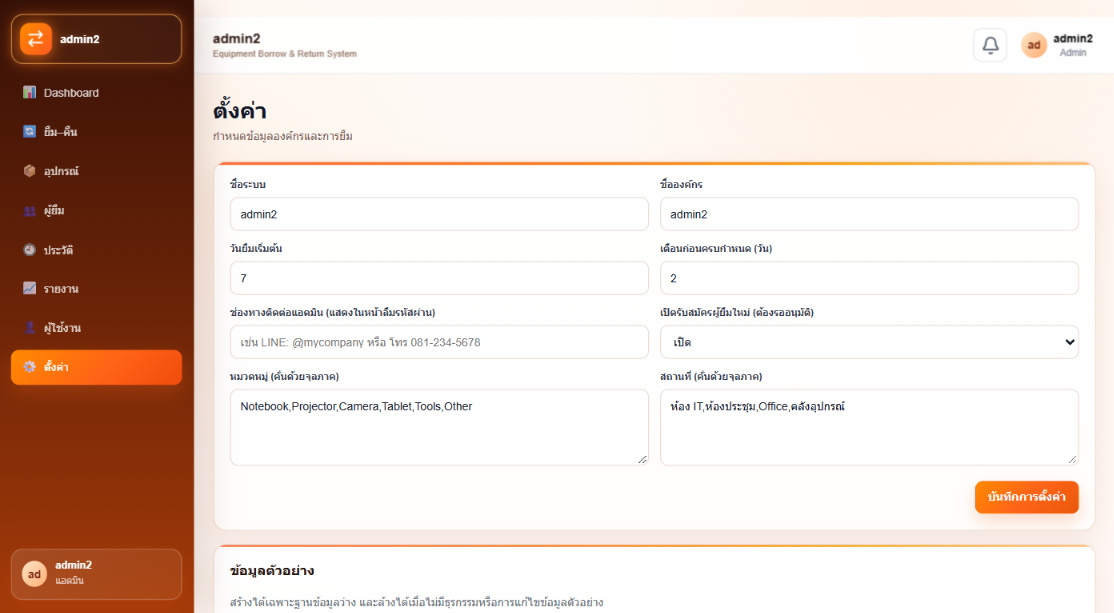
Task: Focus the เตือนก่อนครบกำหนด (วัน) field
Action: 869,278
